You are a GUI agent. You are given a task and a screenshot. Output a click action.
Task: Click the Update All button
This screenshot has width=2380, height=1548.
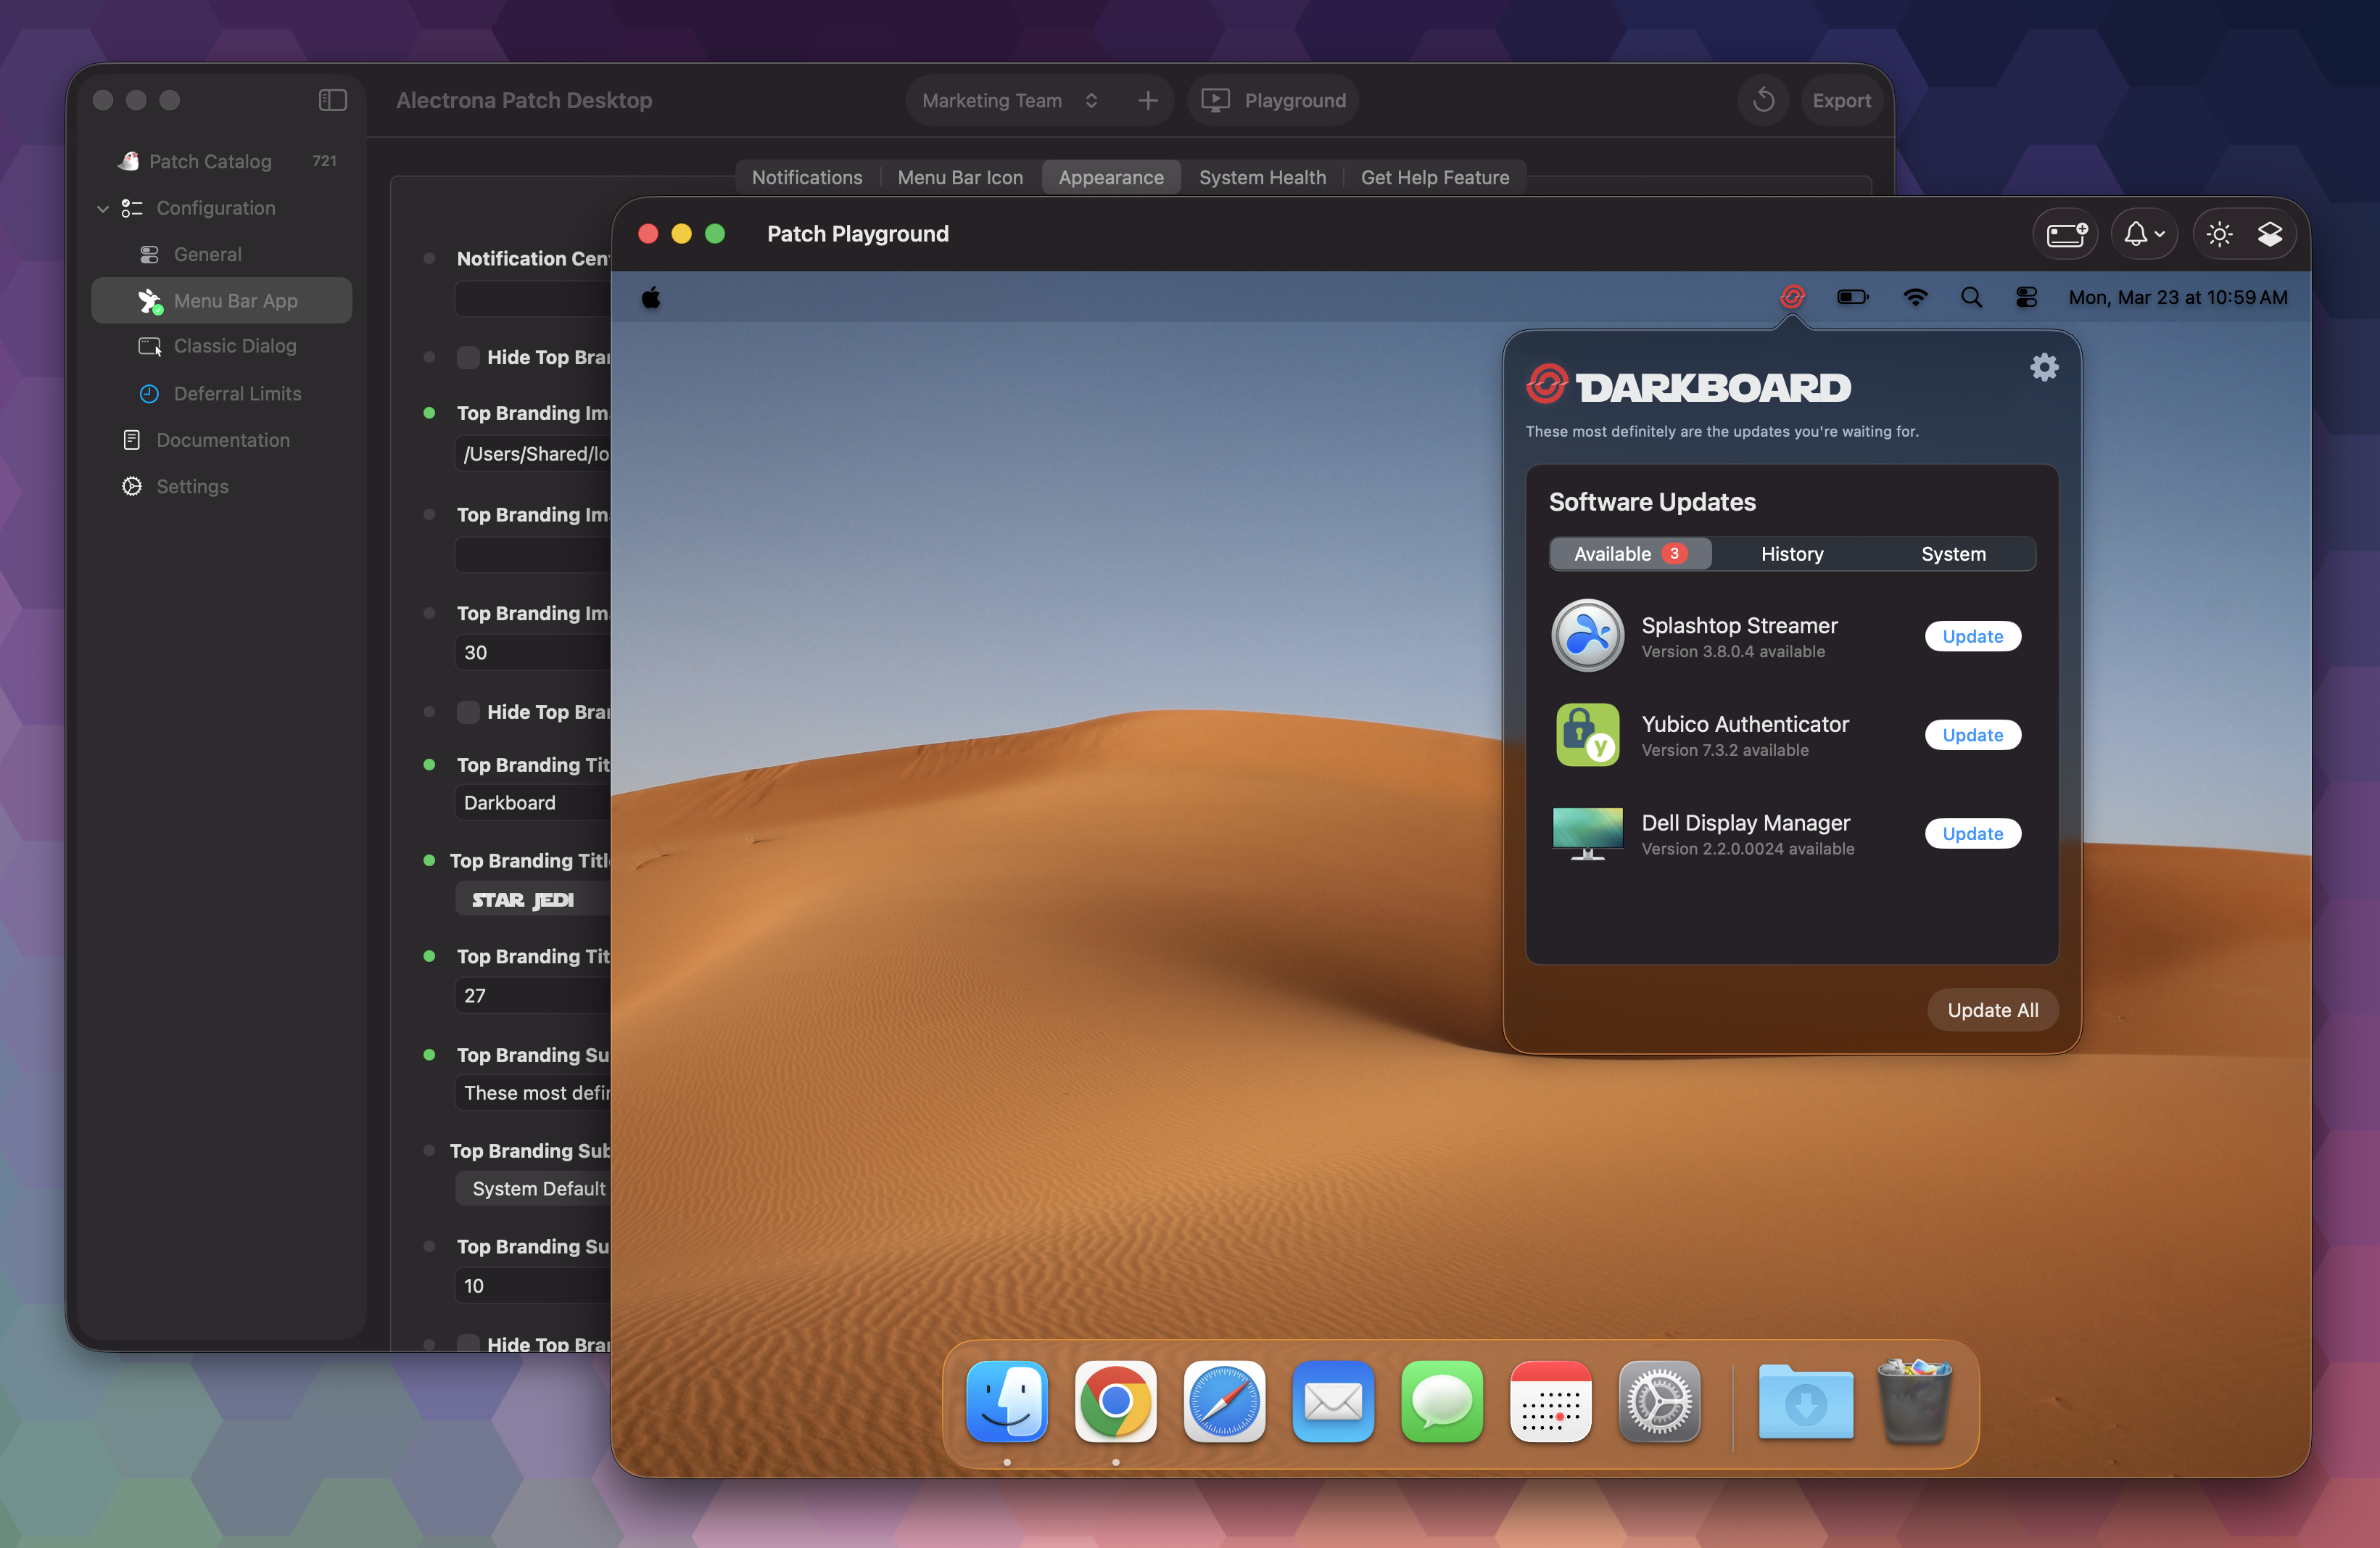point(1992,1010)
